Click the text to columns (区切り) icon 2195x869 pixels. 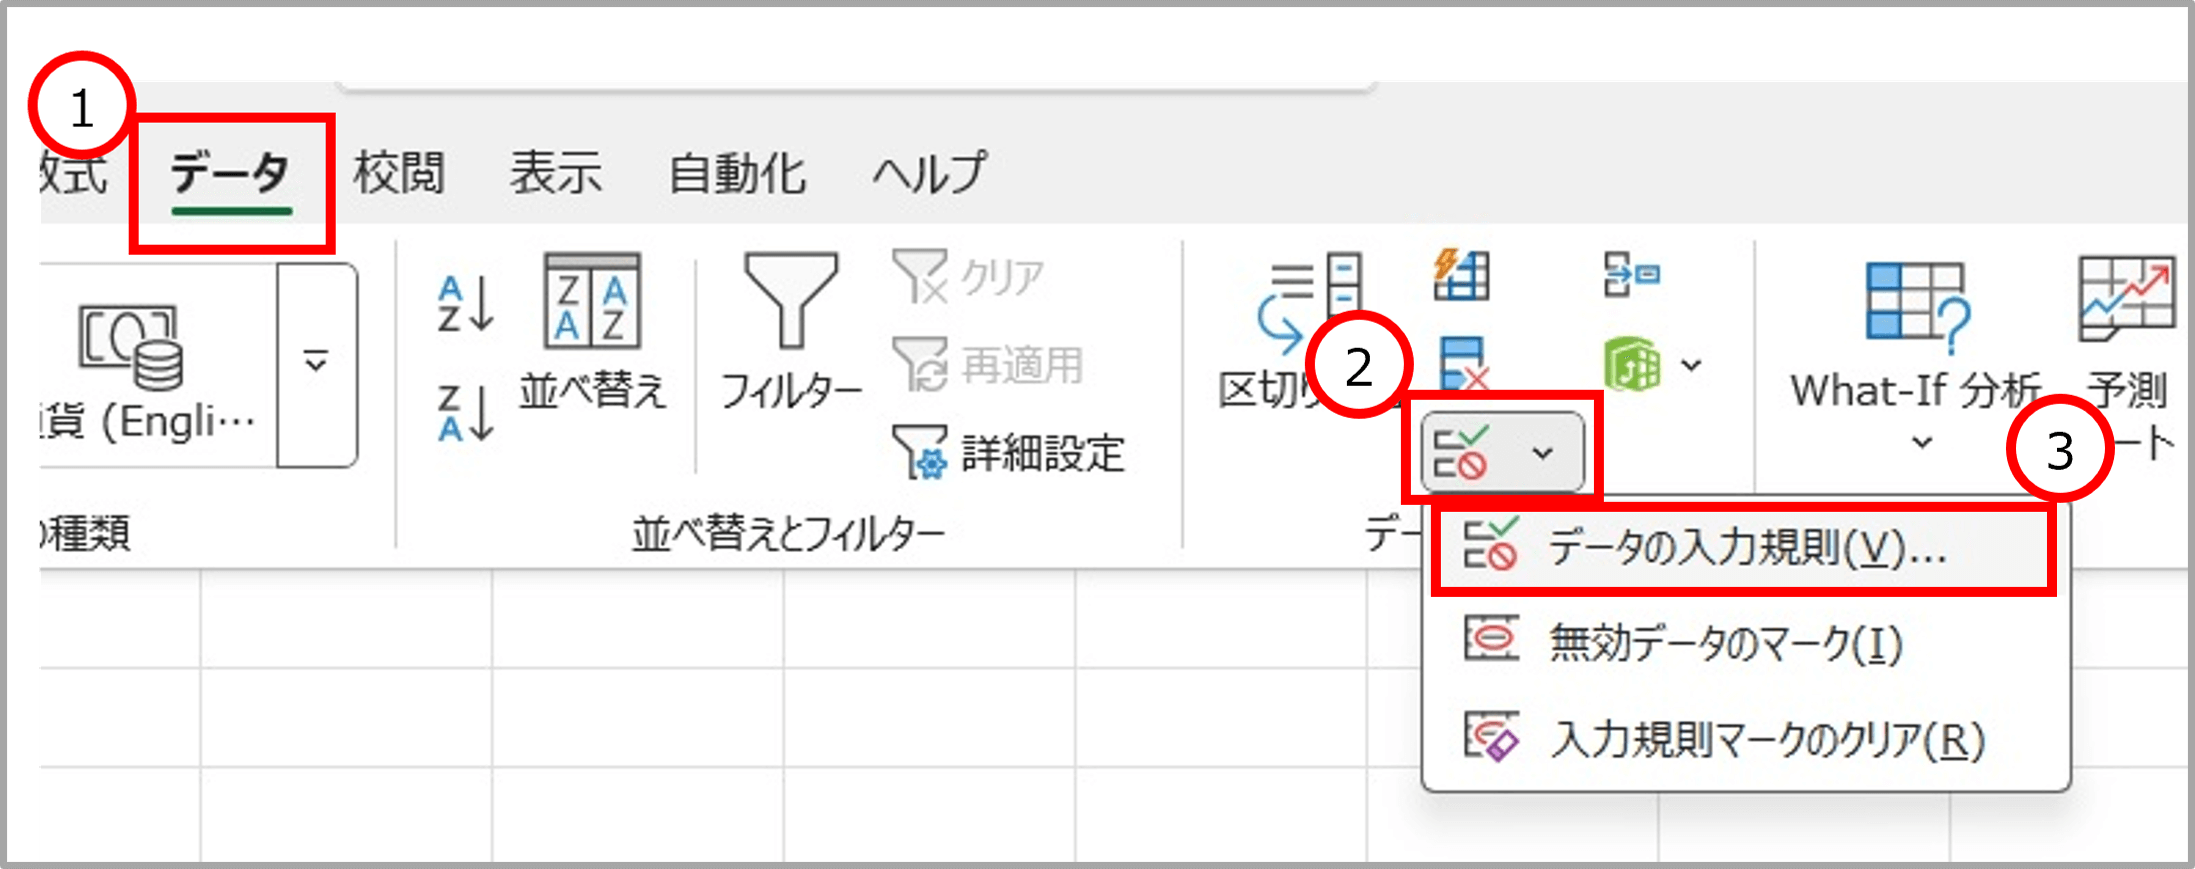[x=1309, y=301]
